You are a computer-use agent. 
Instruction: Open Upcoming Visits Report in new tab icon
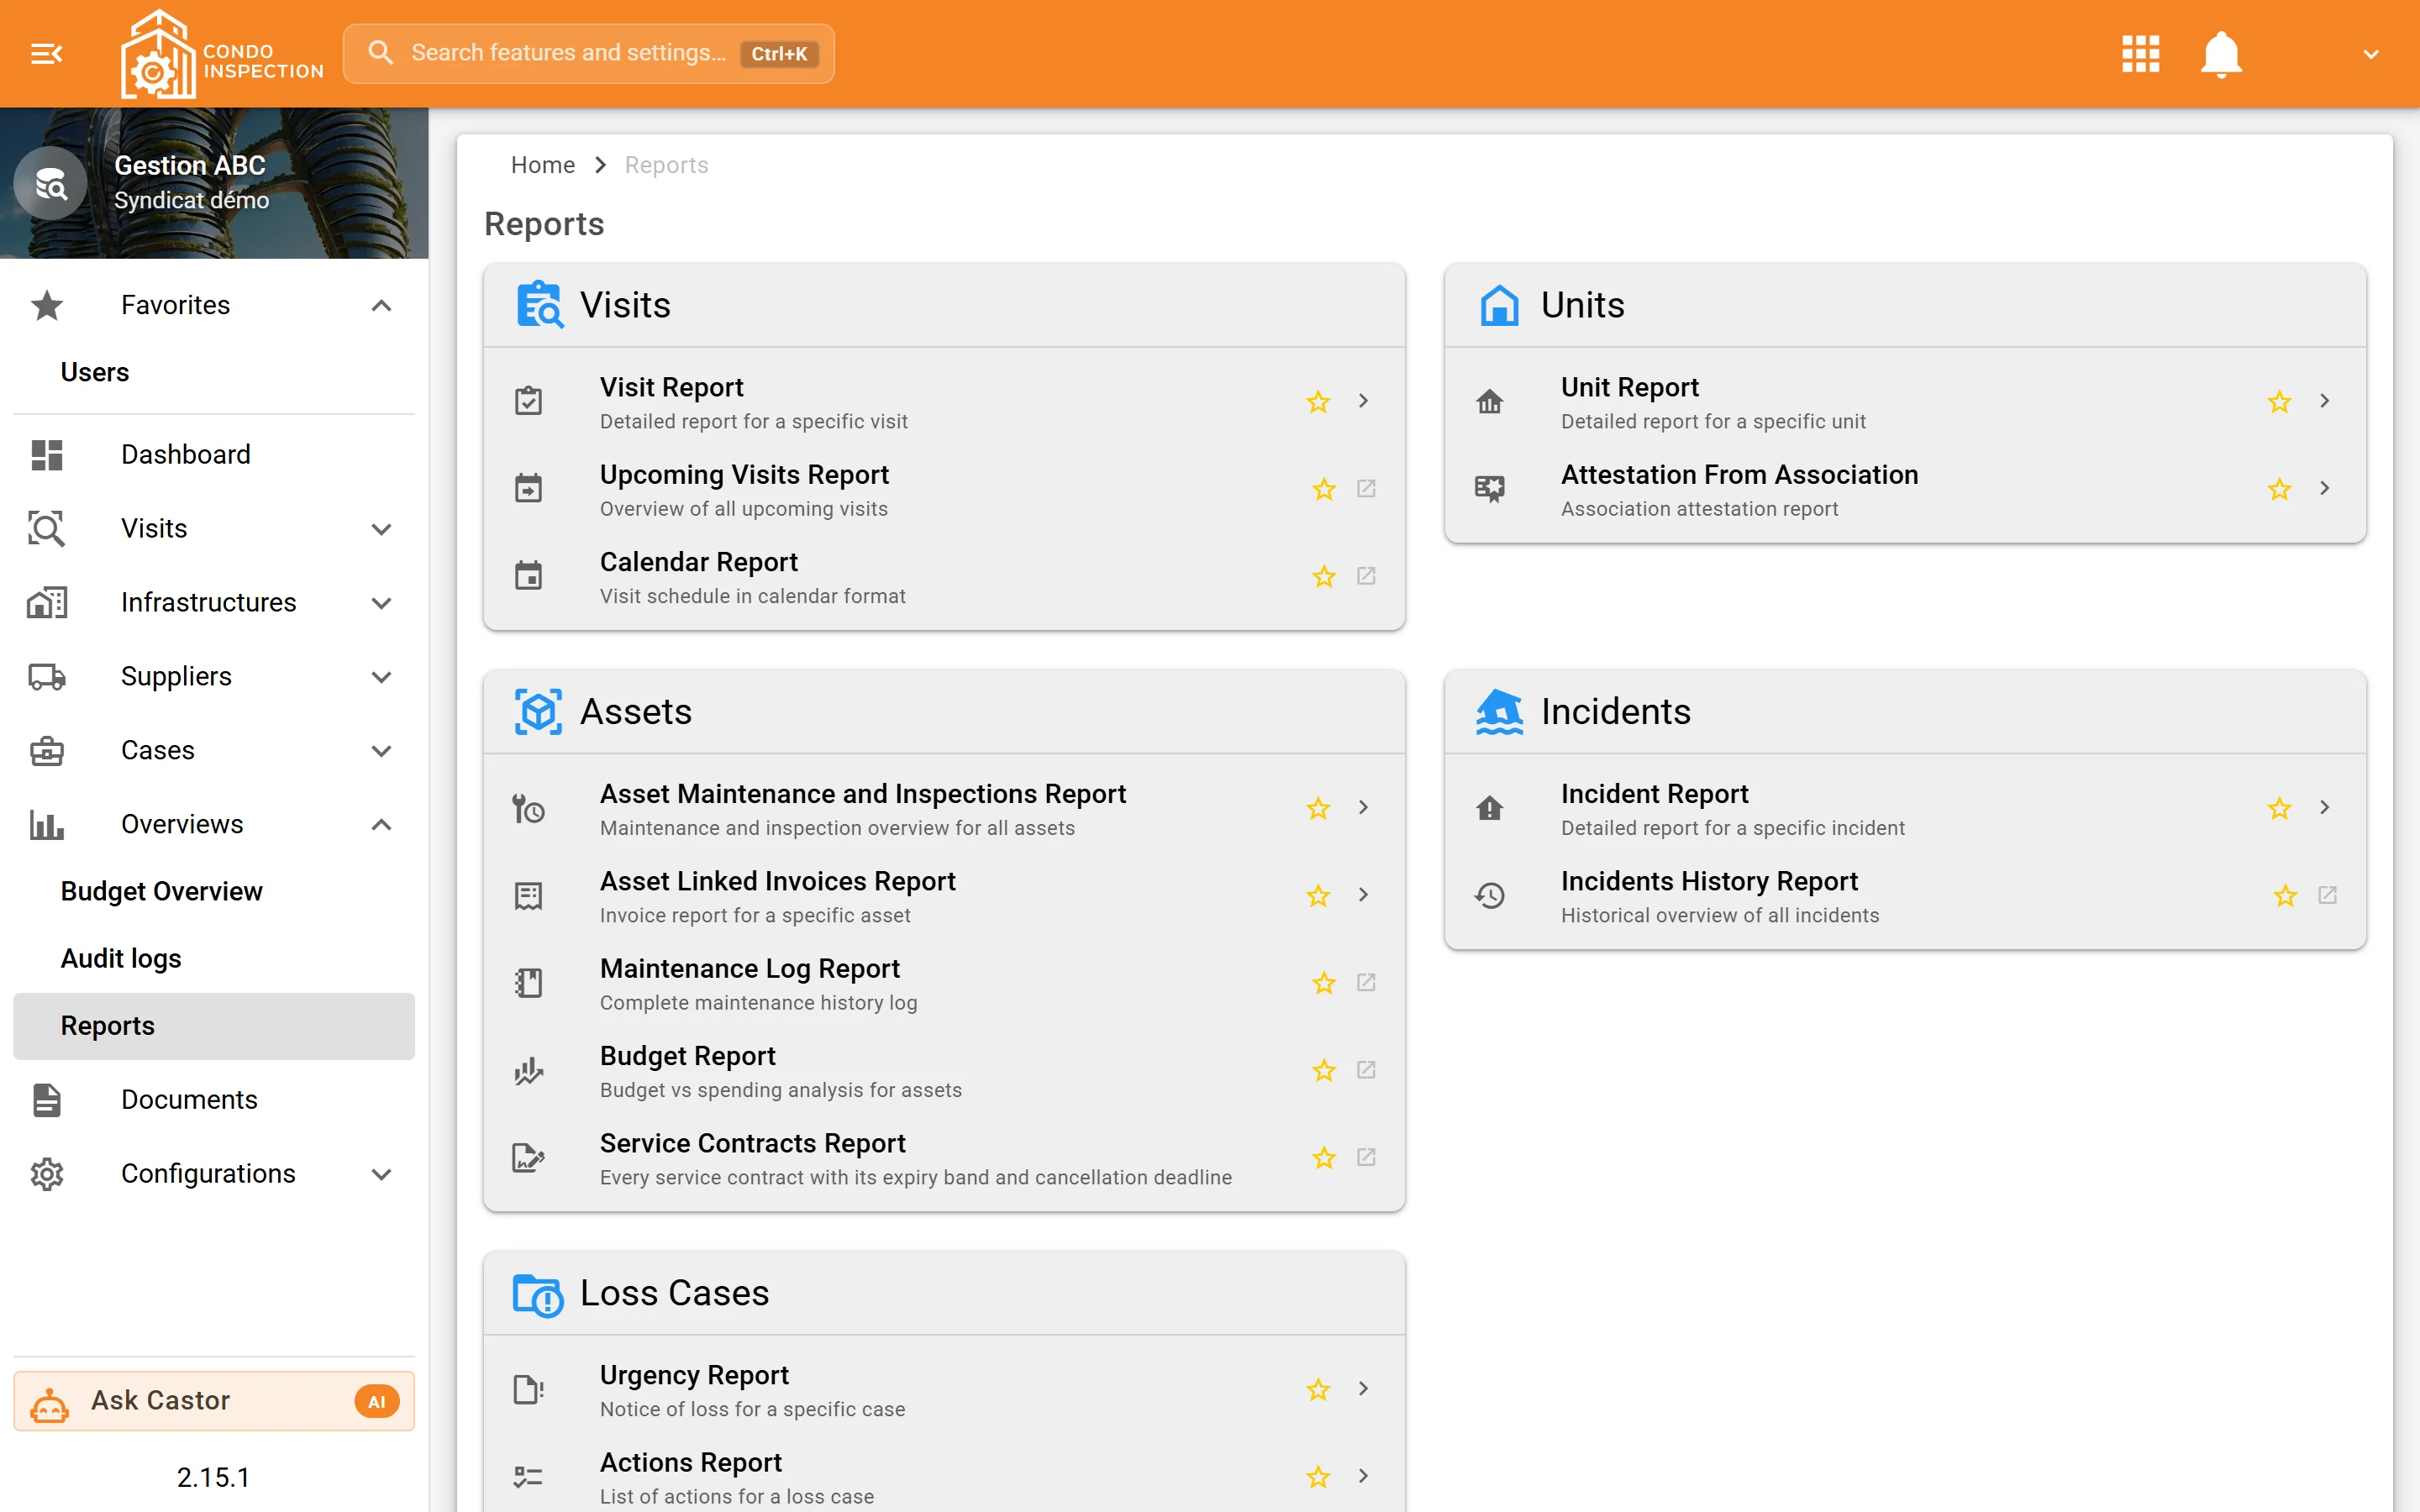(x=1366, y=488)
